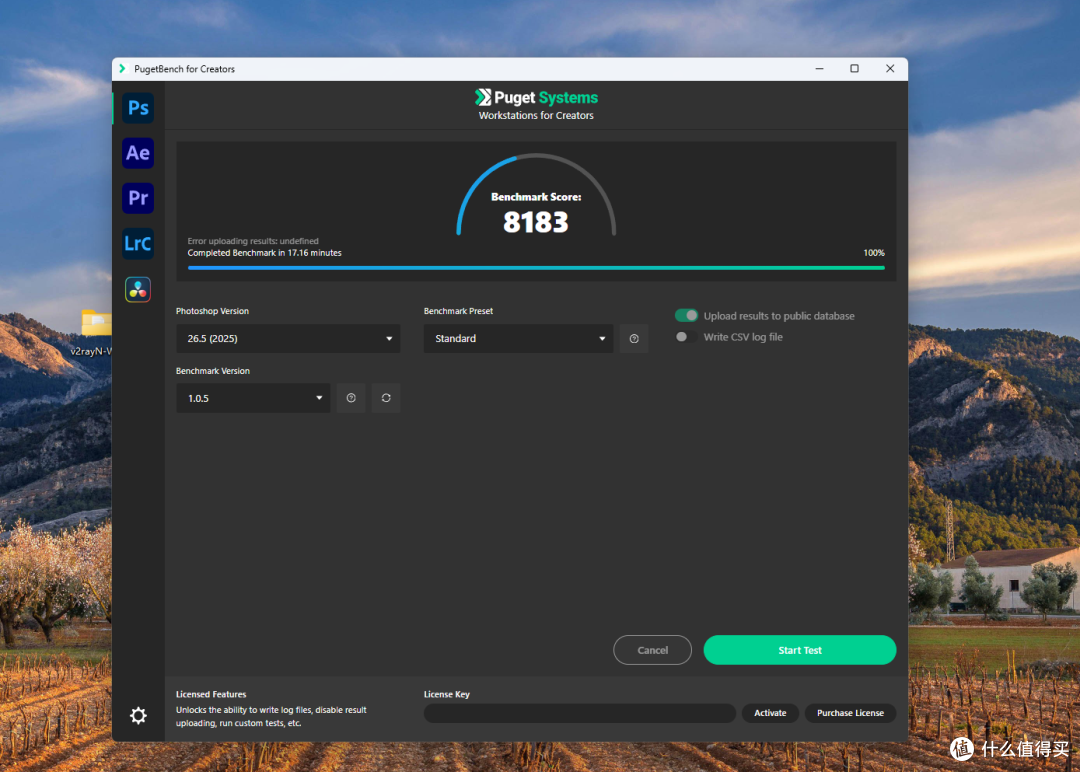This screenshot has width=1080, height=772.
Task: Close the PugetBench for Creators window
Action: [890, 69]
